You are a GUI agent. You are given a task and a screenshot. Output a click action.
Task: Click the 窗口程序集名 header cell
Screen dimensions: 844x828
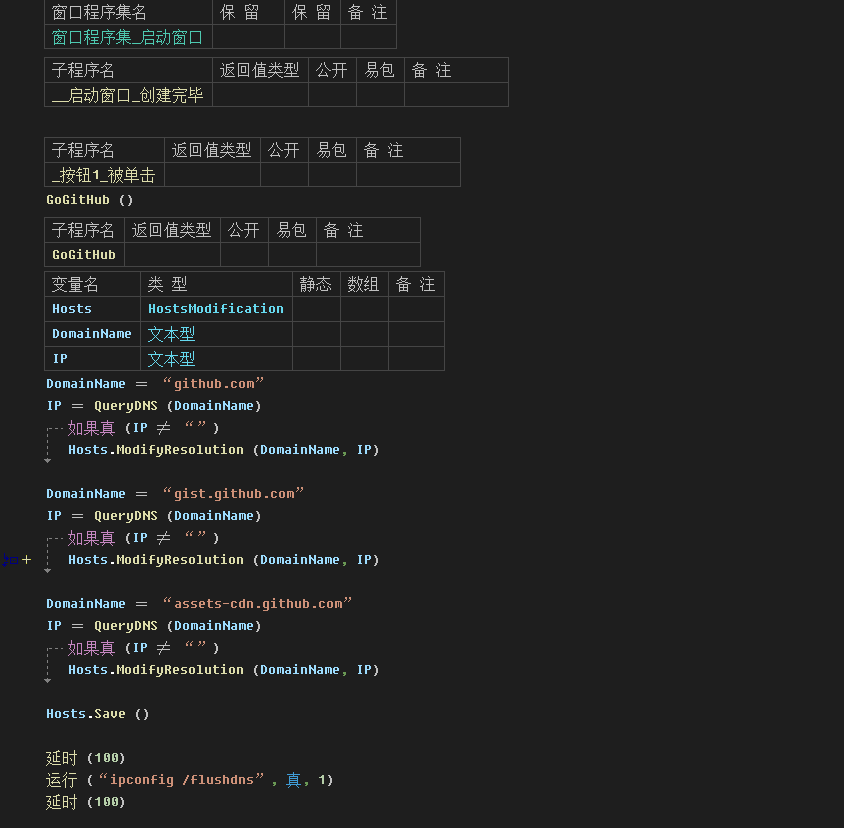[x=128, y=12]
